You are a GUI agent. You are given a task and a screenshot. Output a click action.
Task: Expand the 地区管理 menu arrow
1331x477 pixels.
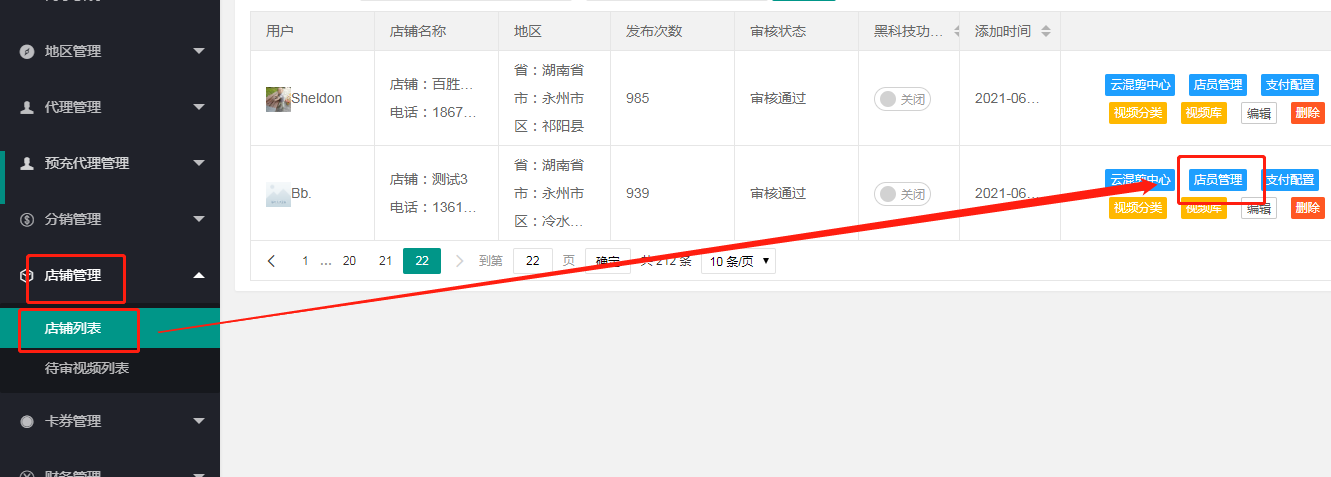pyautogui.click(x=199, y=51)
